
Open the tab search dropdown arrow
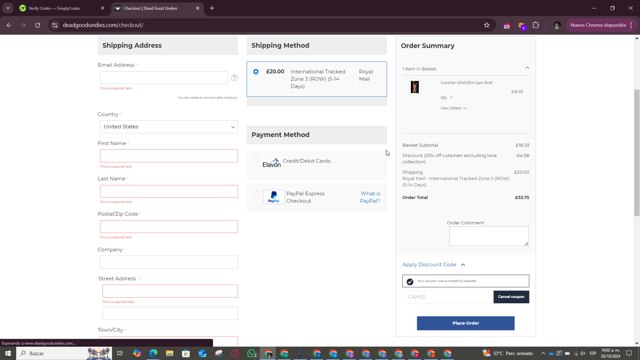tap(8, 8)
